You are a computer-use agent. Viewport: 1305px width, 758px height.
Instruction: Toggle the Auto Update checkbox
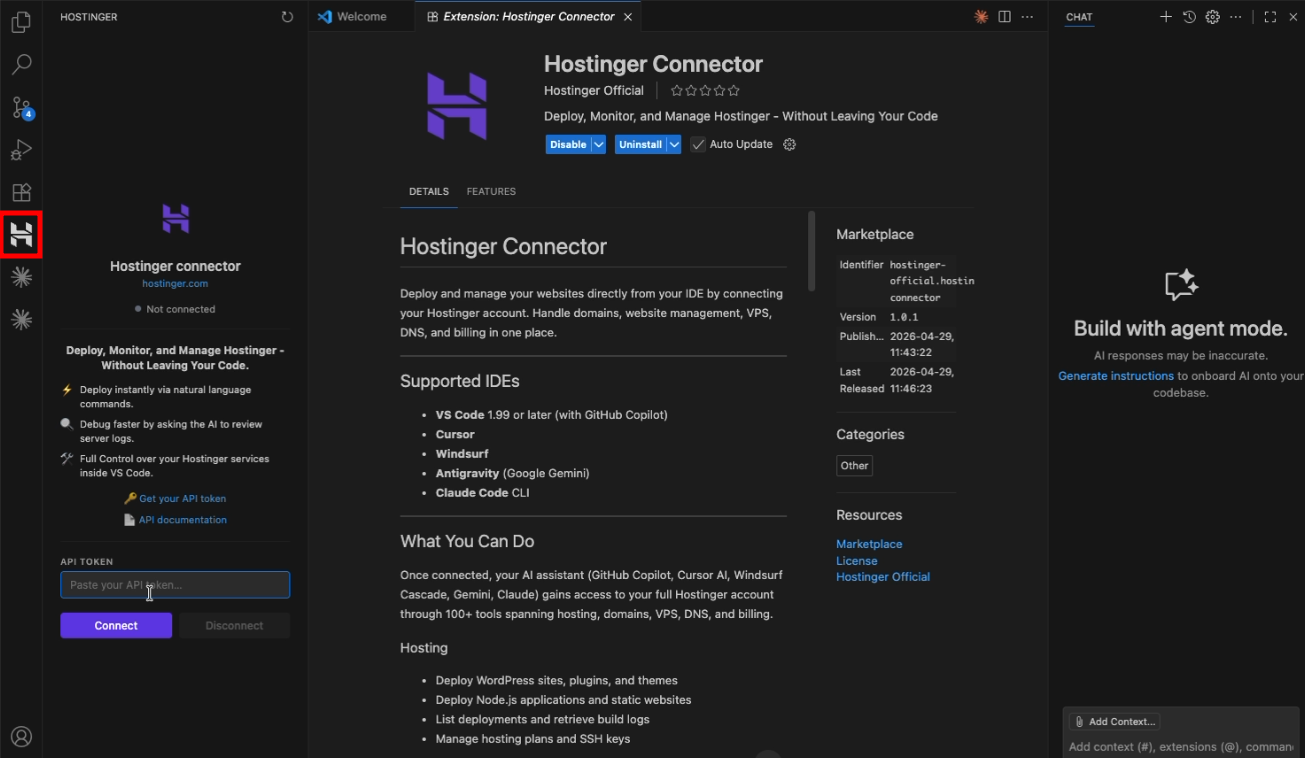coord(698,144)
